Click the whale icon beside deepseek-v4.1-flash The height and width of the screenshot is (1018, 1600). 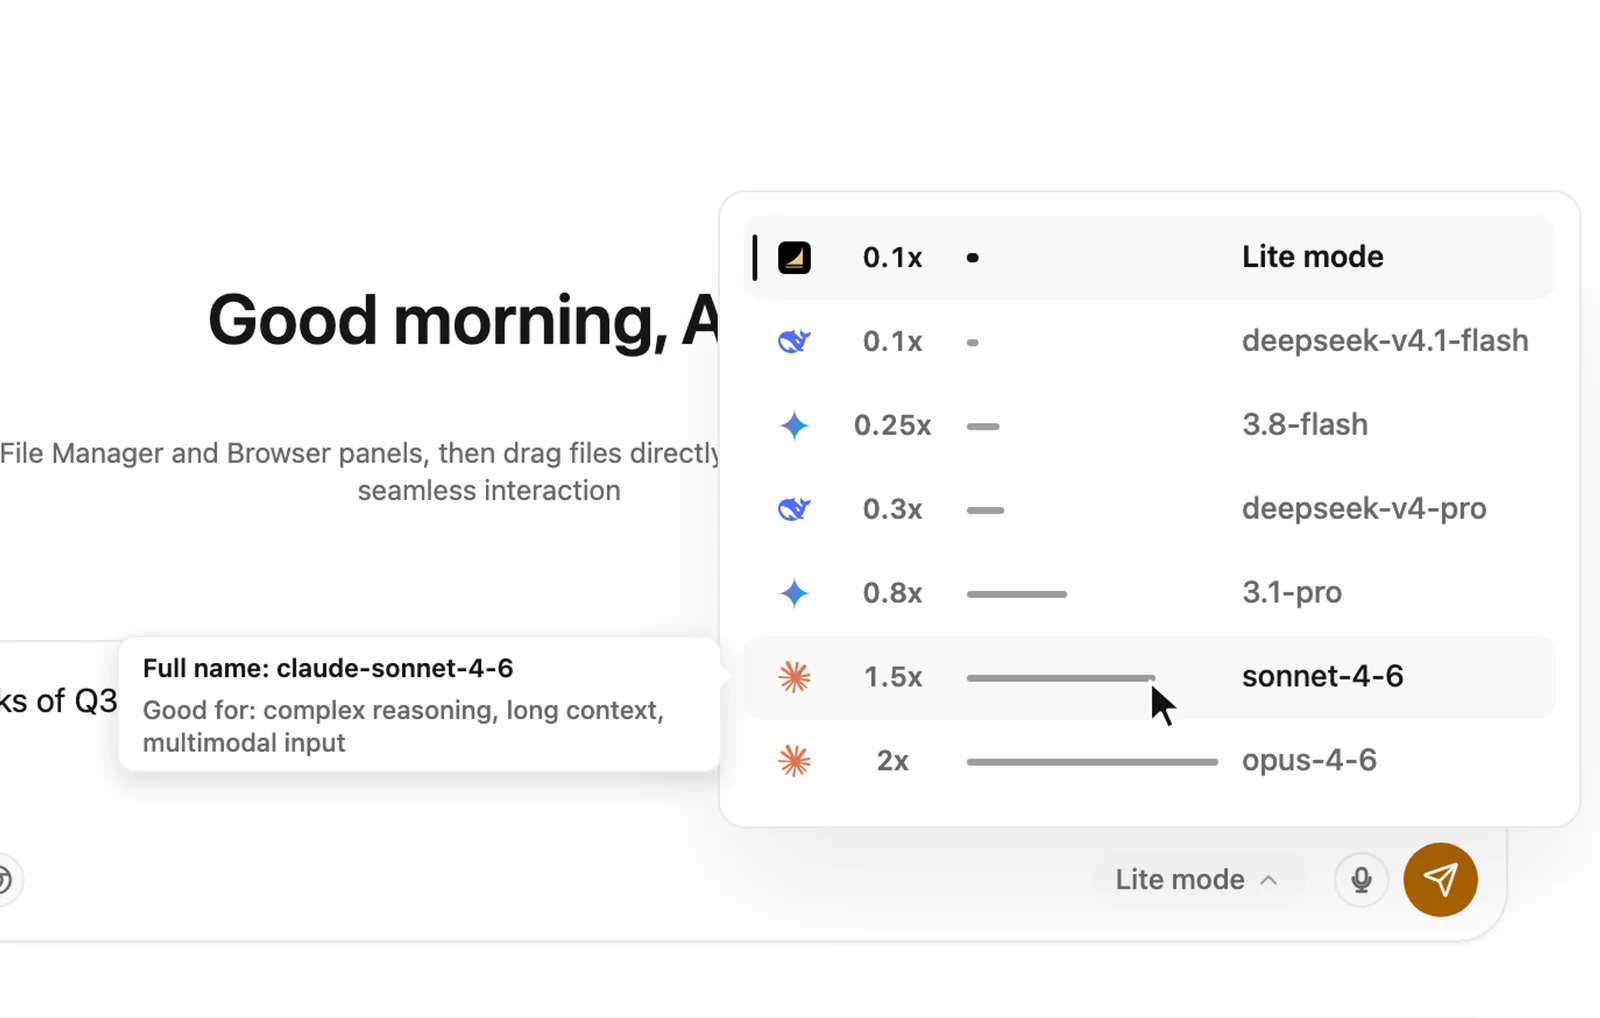[794, 342]
